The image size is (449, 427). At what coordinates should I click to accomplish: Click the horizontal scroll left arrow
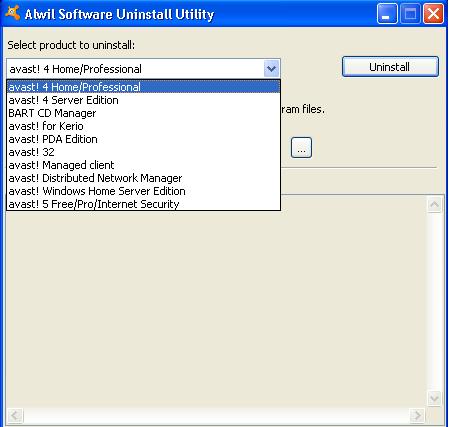click(15, 415)
